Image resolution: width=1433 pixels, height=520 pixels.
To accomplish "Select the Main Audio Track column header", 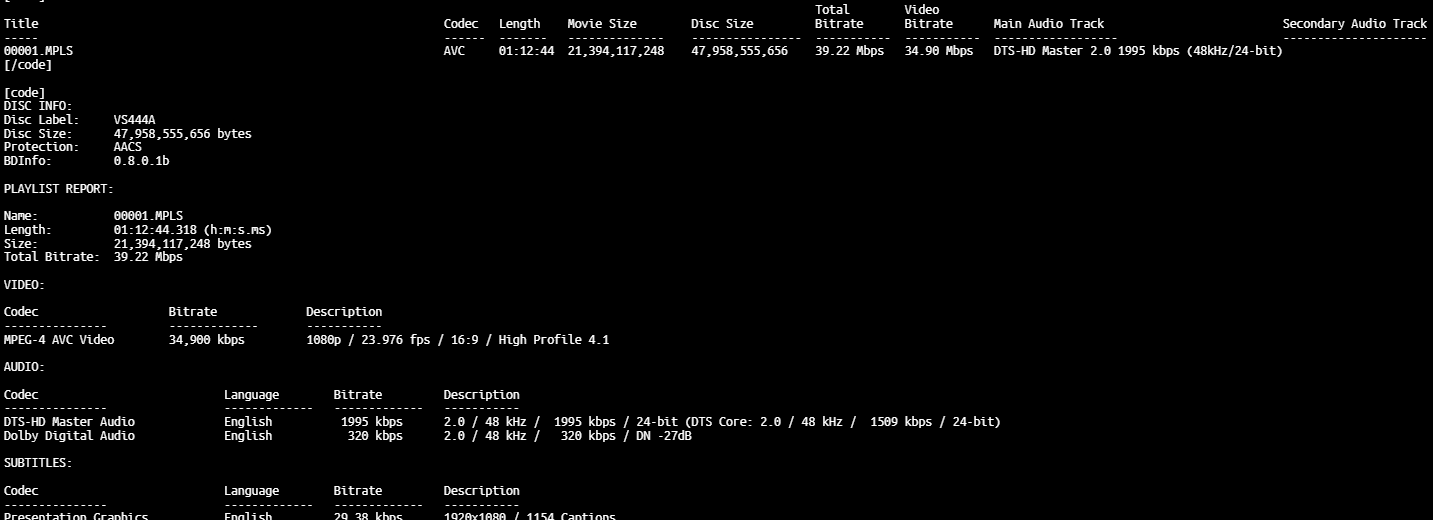I will click(x=1048, y=23).
